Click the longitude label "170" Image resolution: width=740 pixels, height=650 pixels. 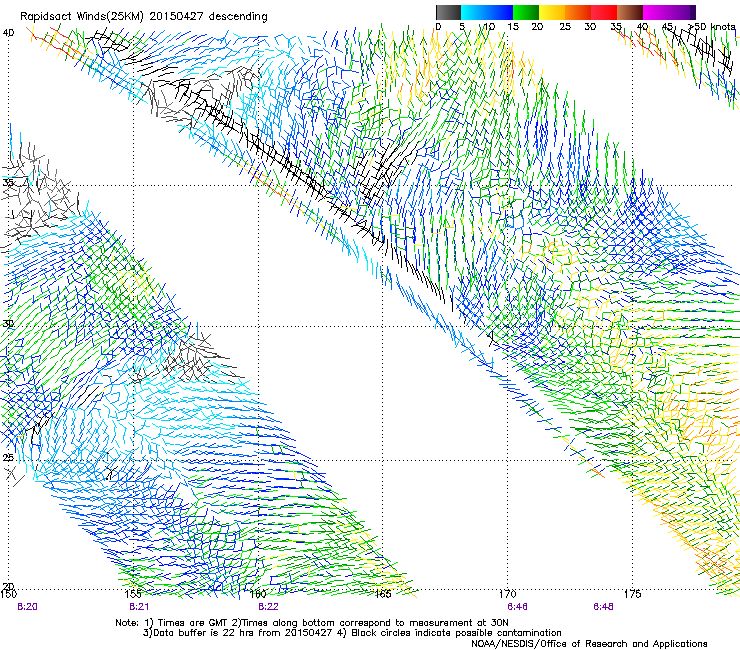click(507, 594)
